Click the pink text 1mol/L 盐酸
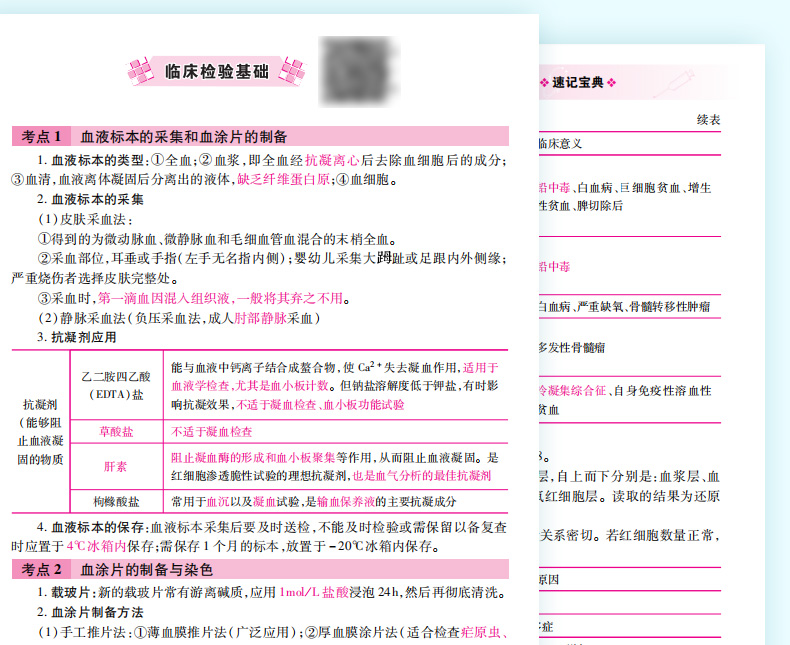790x645 pixels. pos(320,592)
